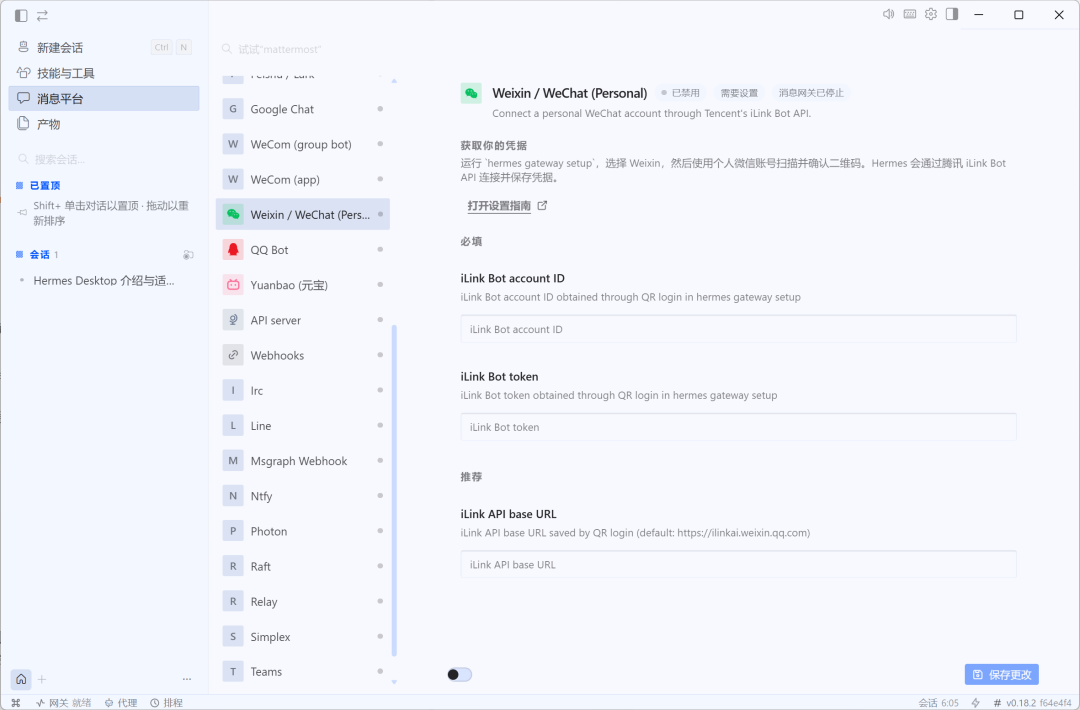This screenshot has width=1080, height=710.
Task: Click the 保存更改 button
Action: (1001, 674)
